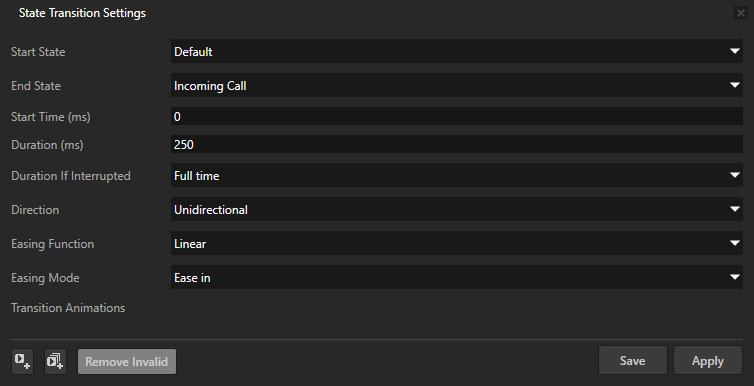Focus the Start Time (ms) input field

tap(457, 116)
